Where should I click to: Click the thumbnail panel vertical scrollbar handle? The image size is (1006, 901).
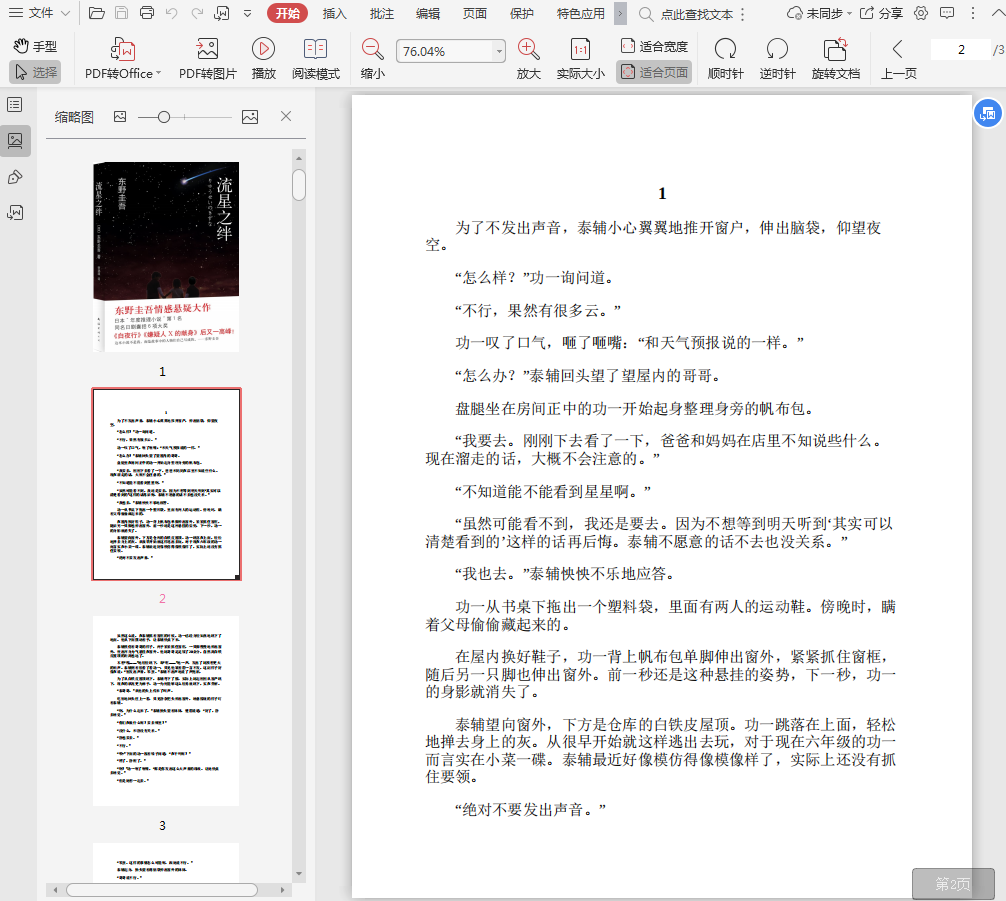tap(298, 185)
